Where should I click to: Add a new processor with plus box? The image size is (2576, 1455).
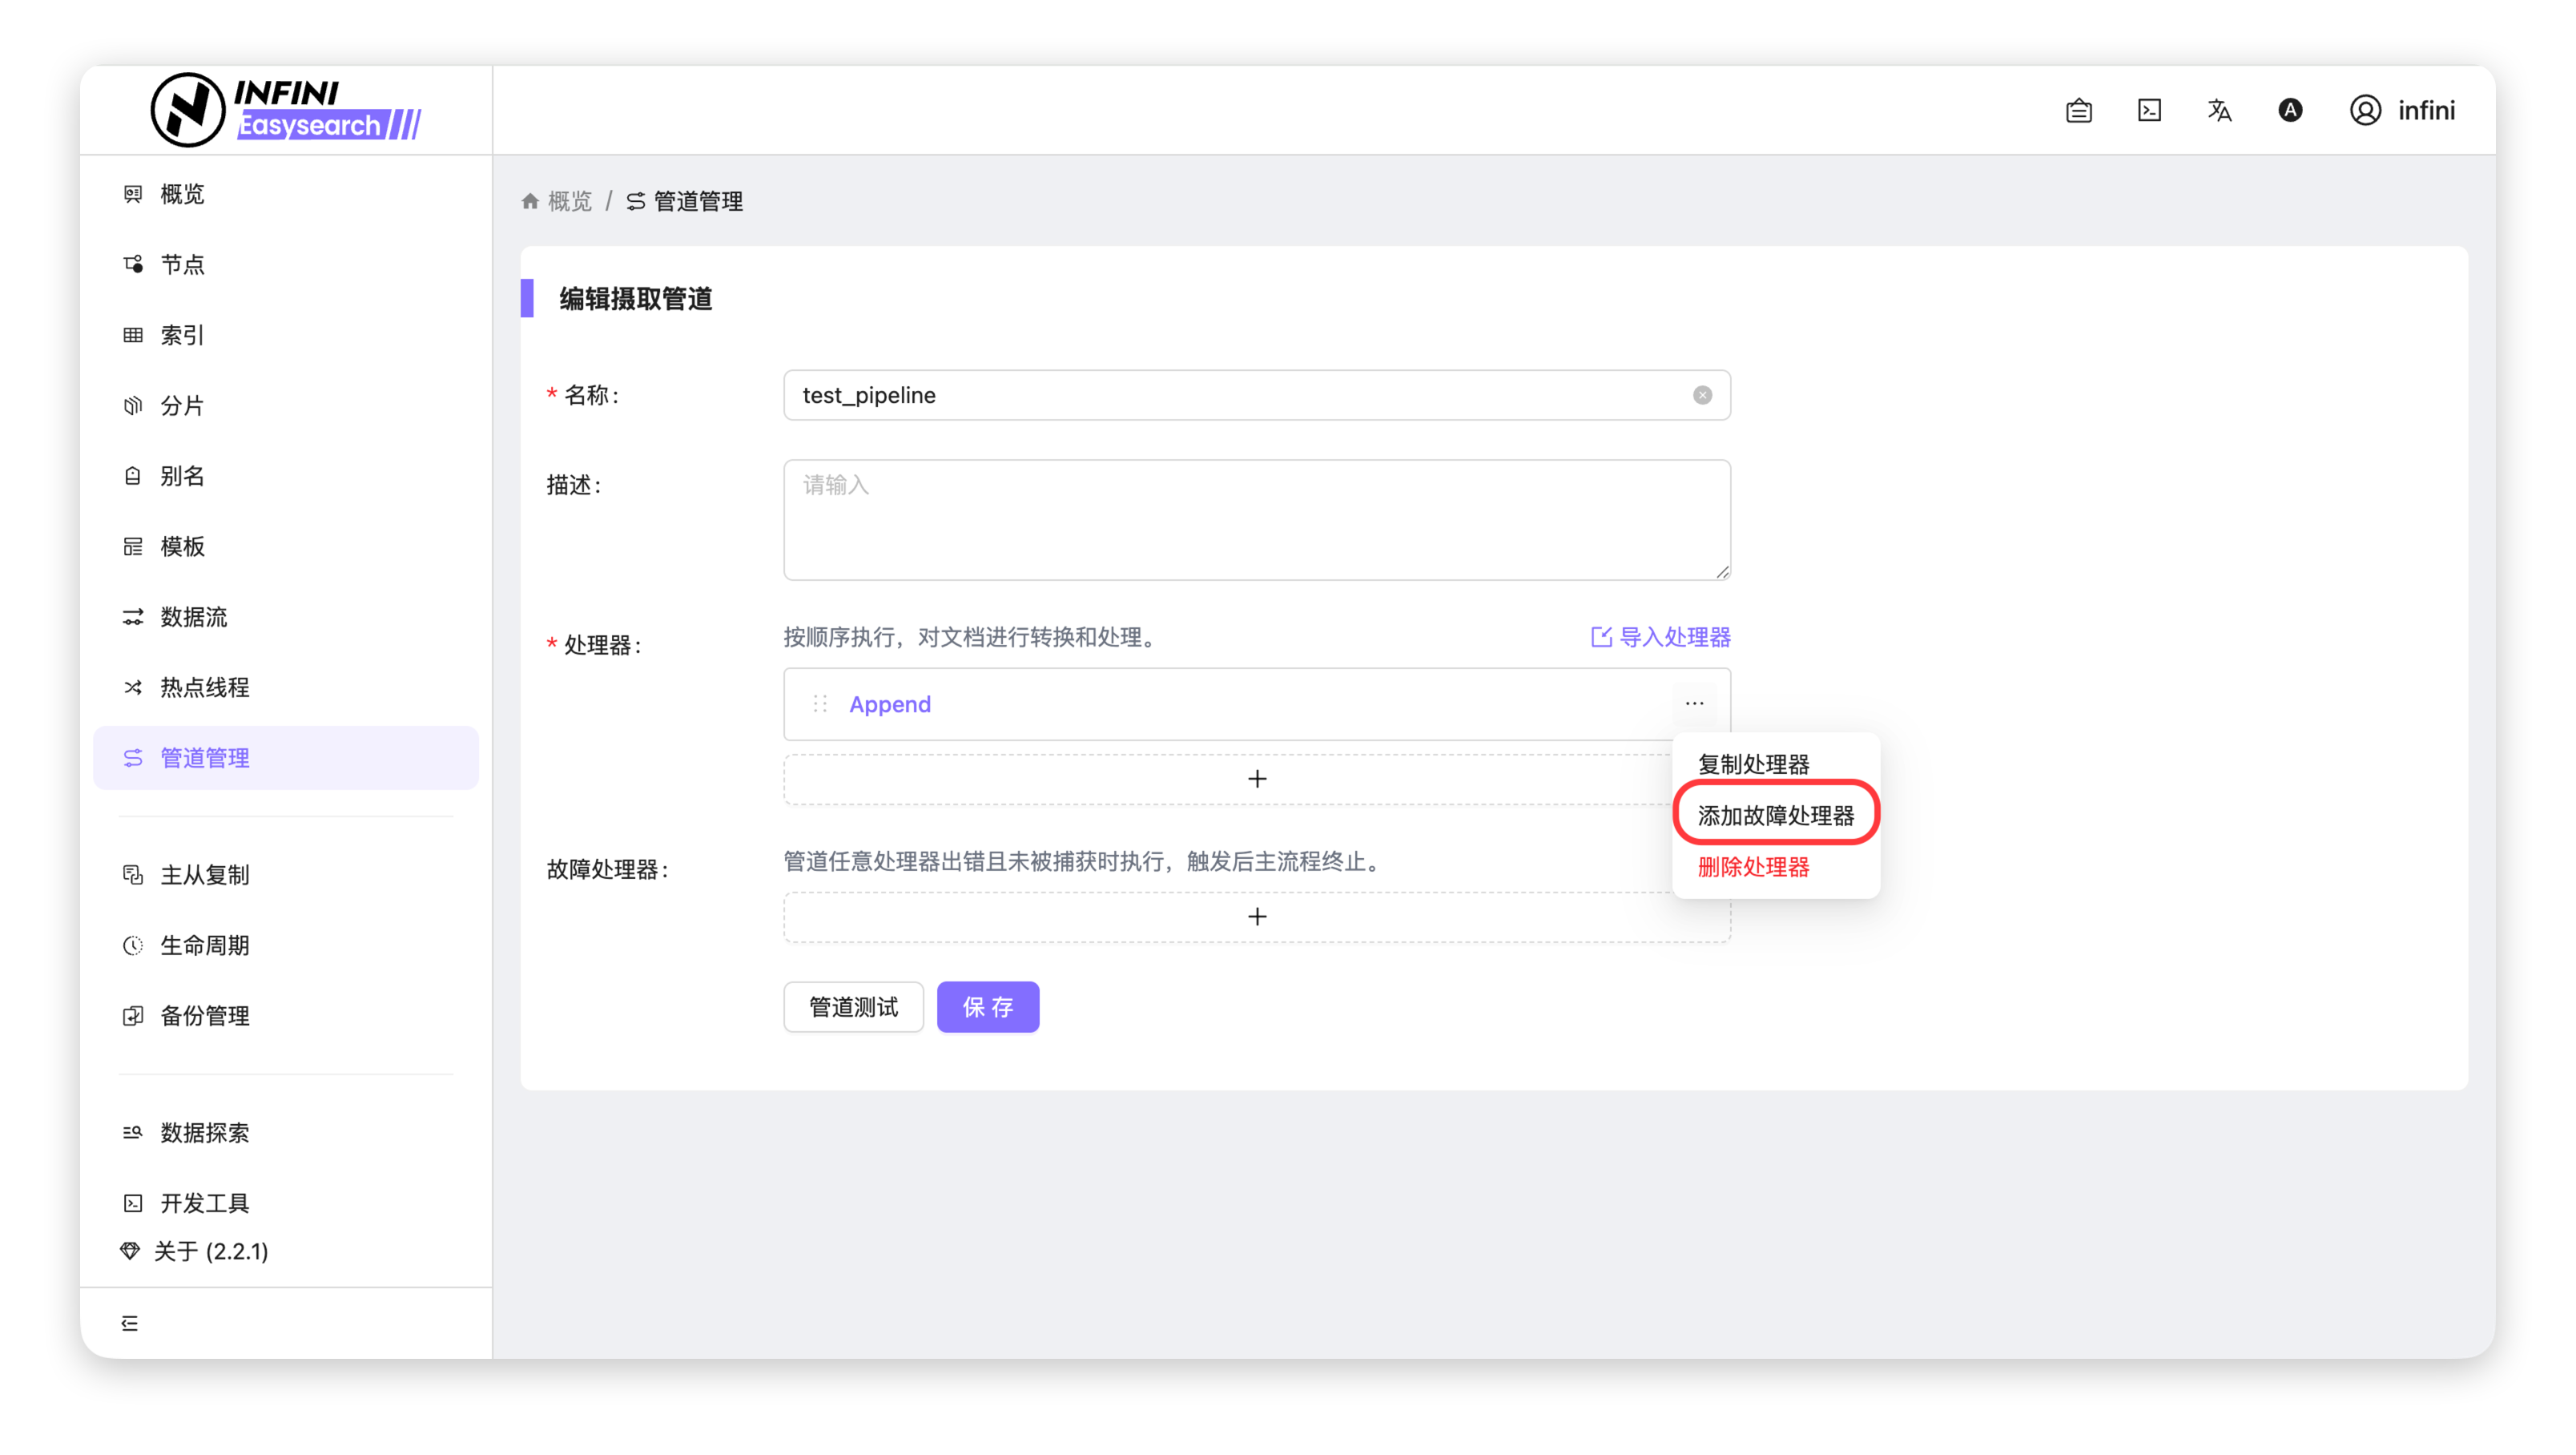tap(1257, 778)
